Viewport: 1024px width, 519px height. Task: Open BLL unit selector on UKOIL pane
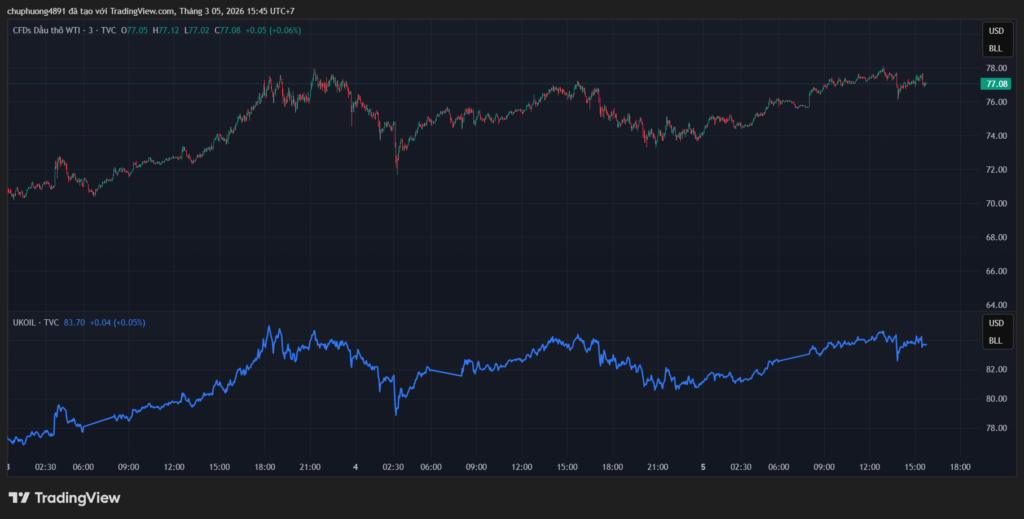(995, 341)
